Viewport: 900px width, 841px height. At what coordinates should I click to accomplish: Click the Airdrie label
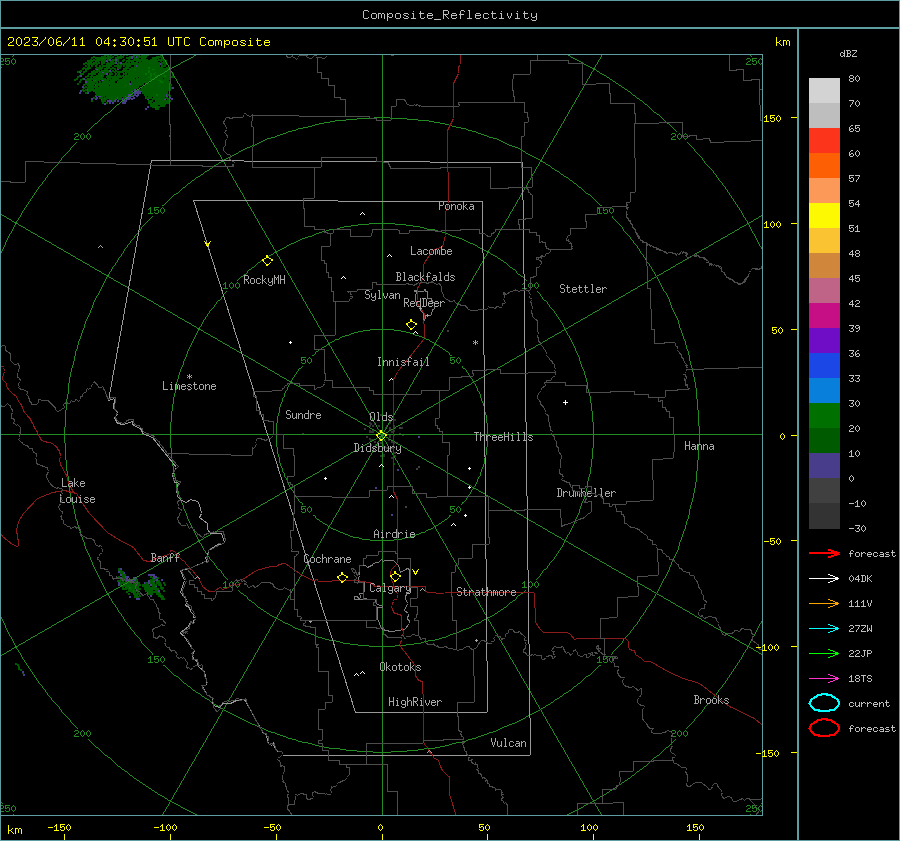point(394,534)
